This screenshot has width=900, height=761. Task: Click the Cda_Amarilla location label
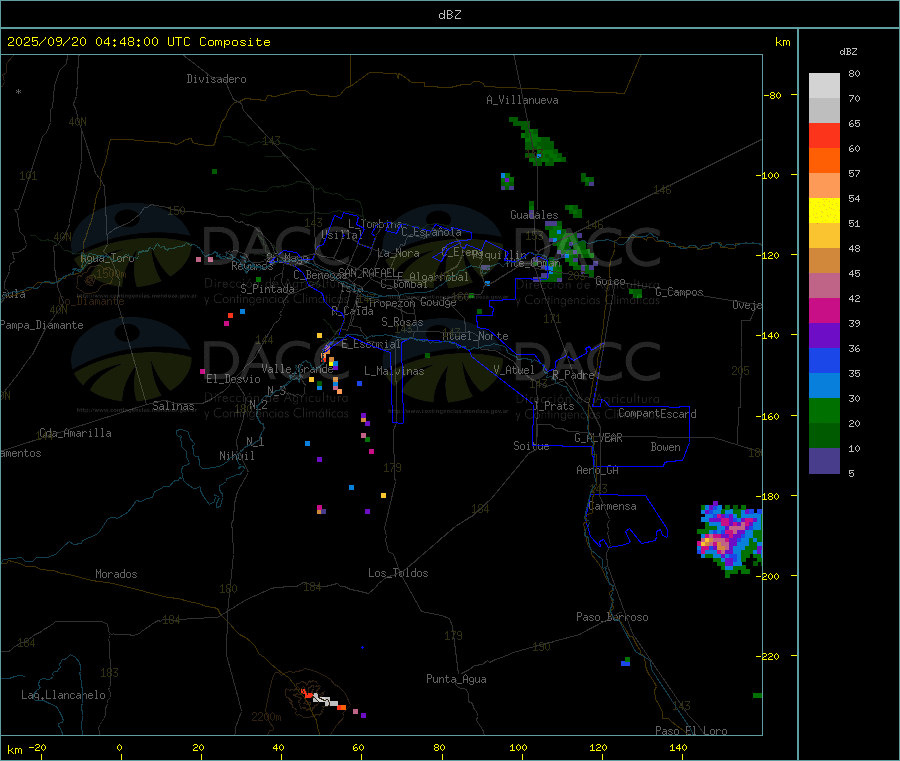(x=75, y=433)
